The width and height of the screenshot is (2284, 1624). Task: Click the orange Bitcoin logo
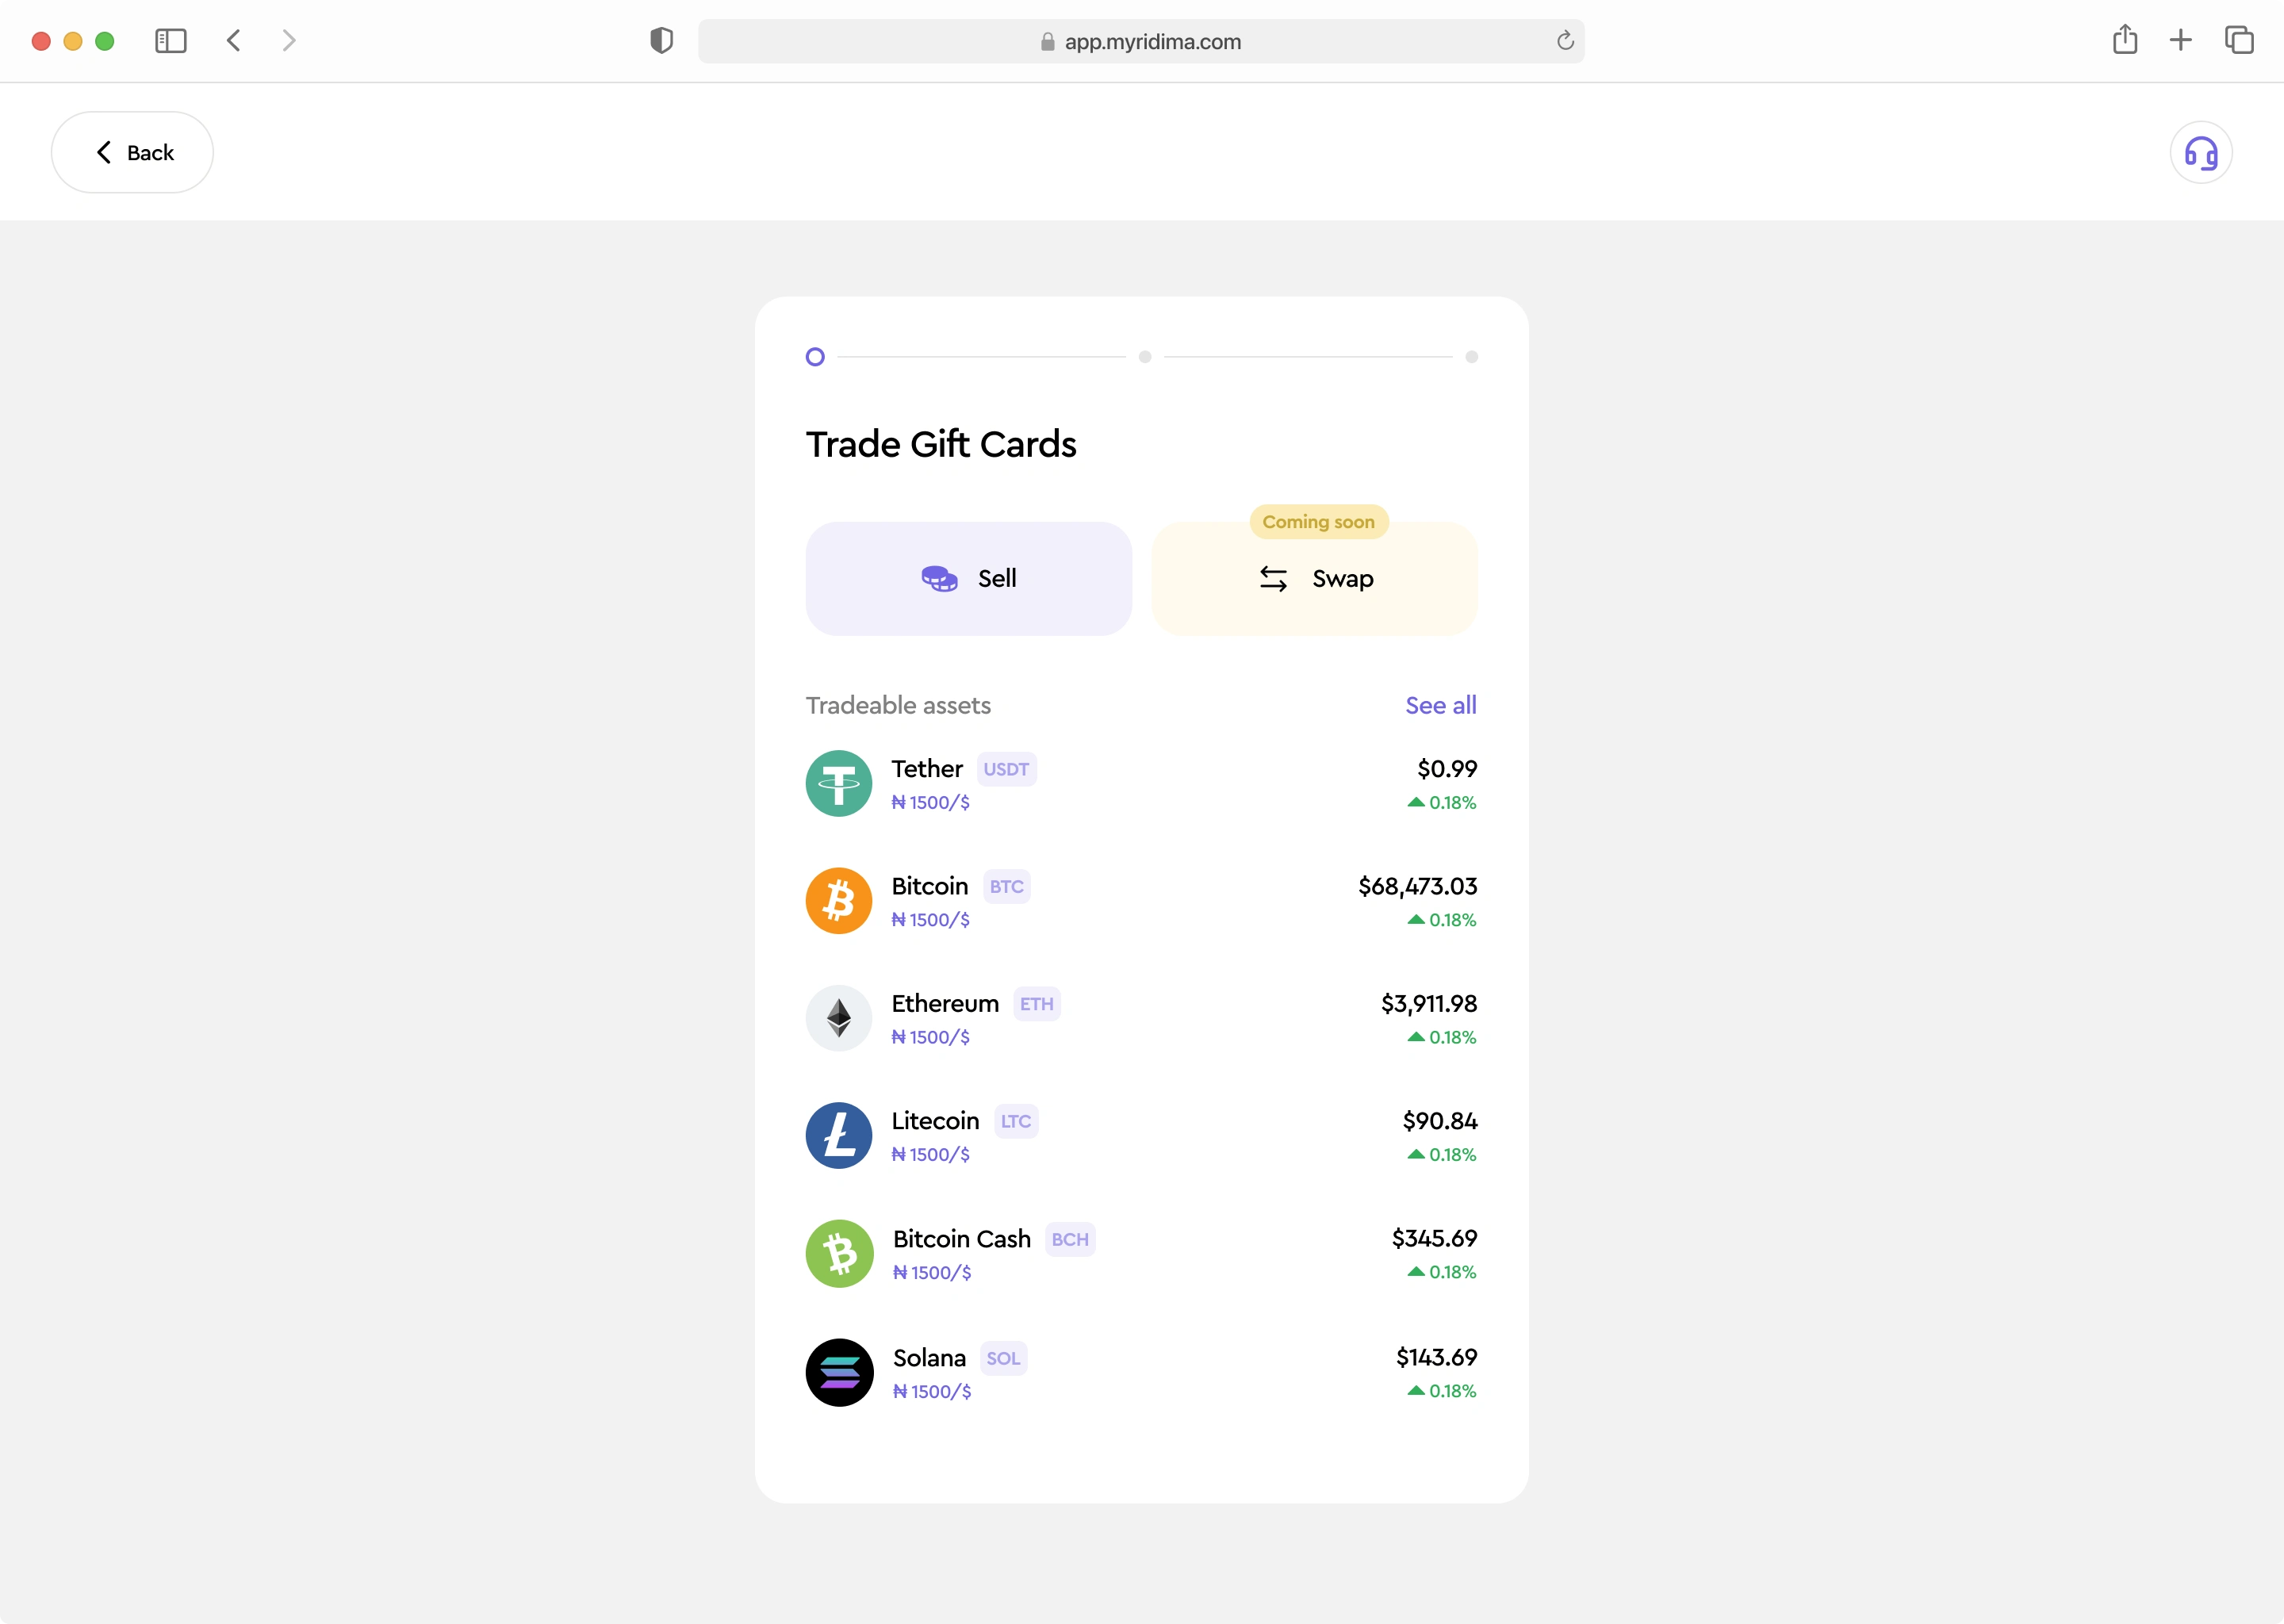click(x=838, y=900)
